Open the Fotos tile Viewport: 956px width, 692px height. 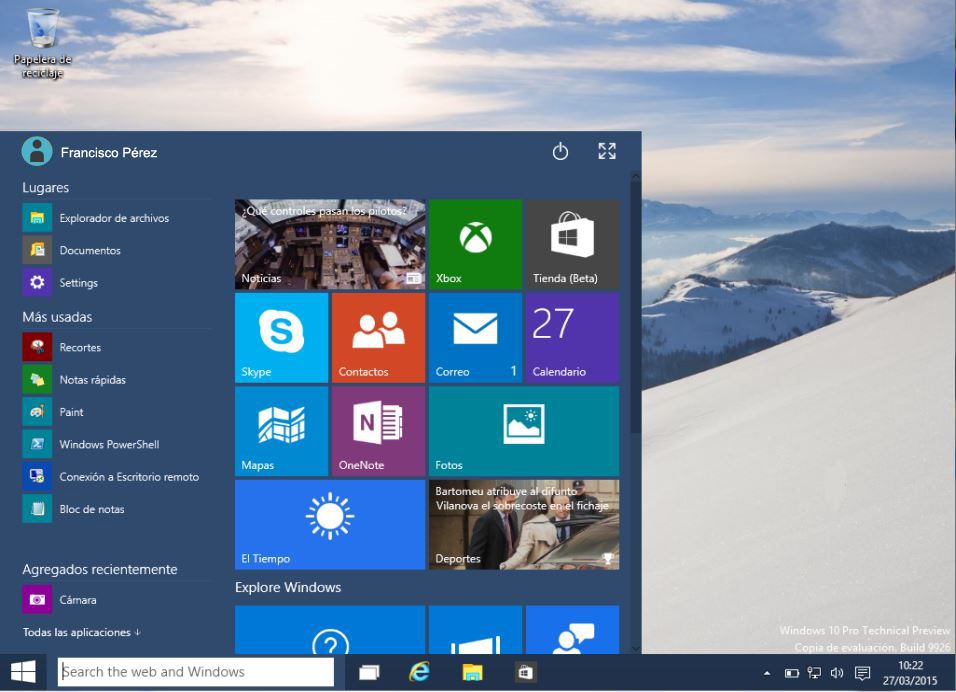(x=524, y=431)
